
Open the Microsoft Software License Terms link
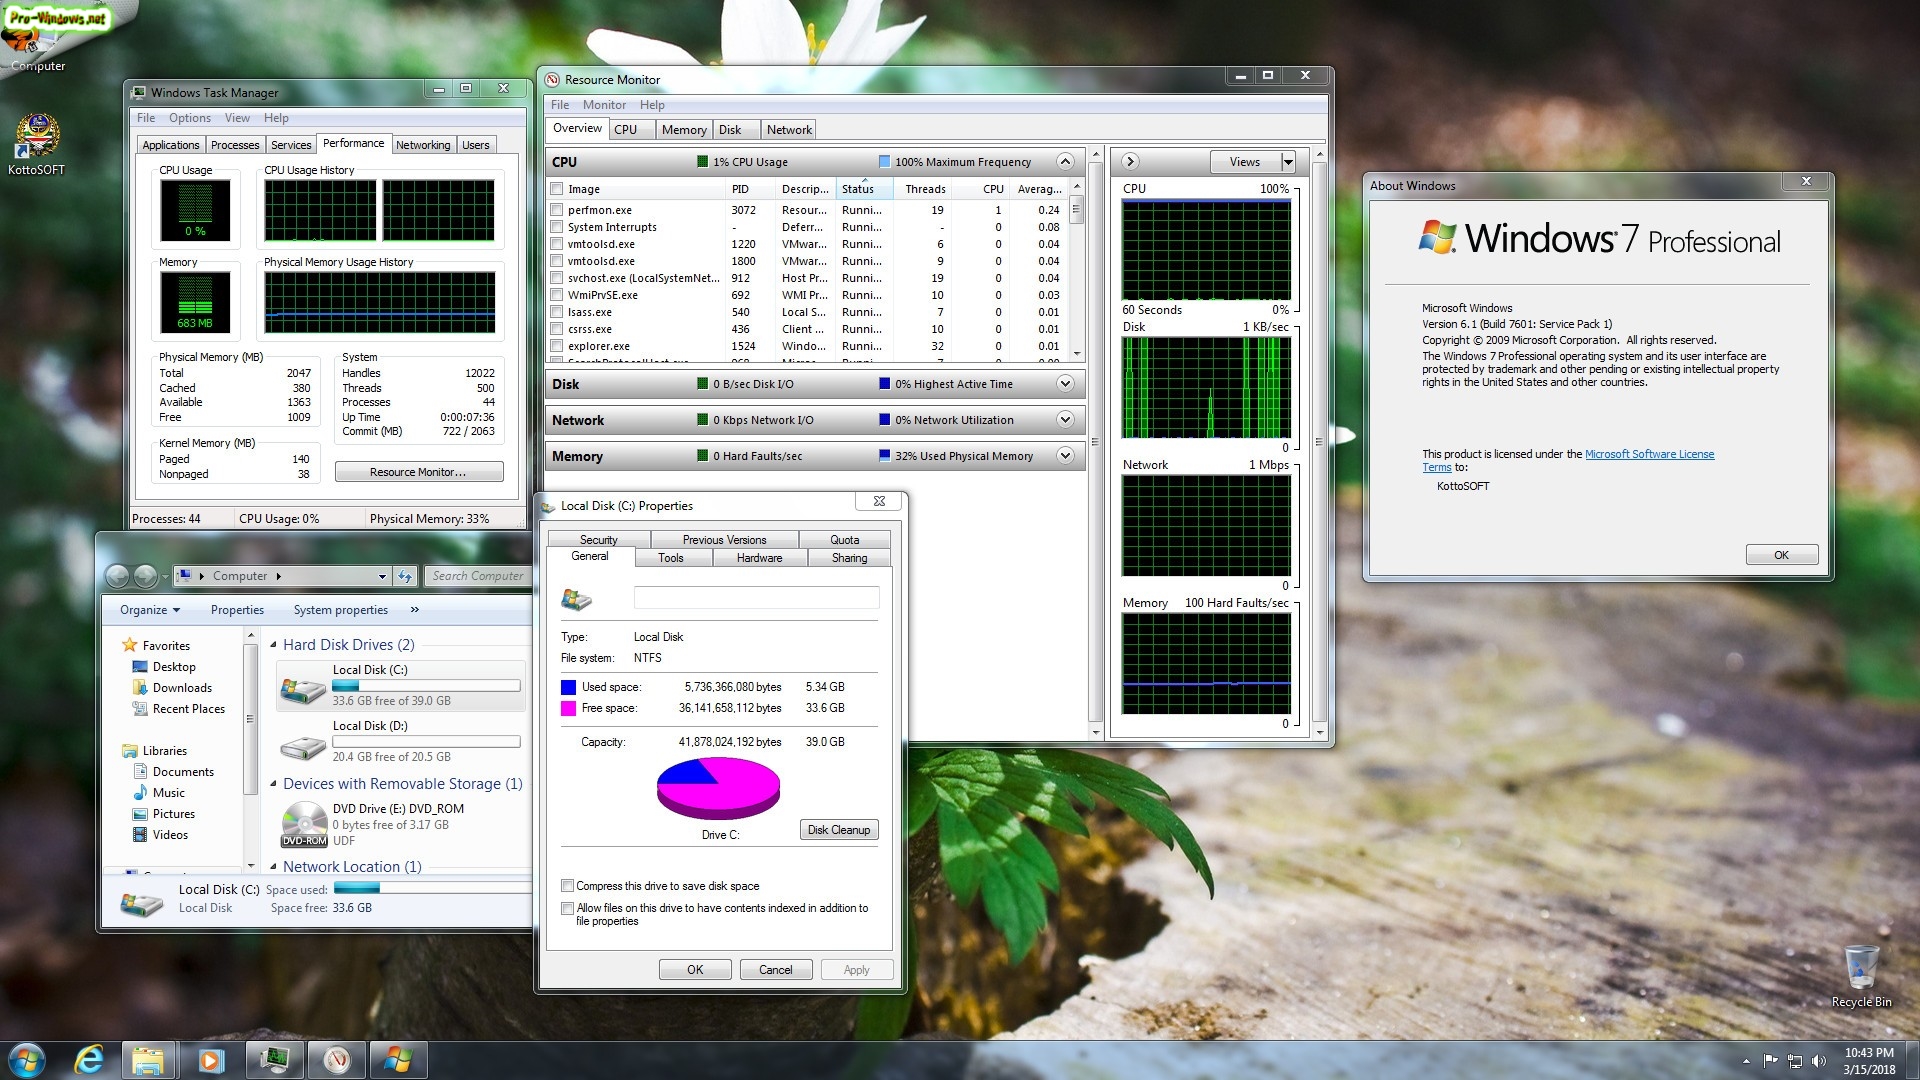click(x=1649, y=454)
